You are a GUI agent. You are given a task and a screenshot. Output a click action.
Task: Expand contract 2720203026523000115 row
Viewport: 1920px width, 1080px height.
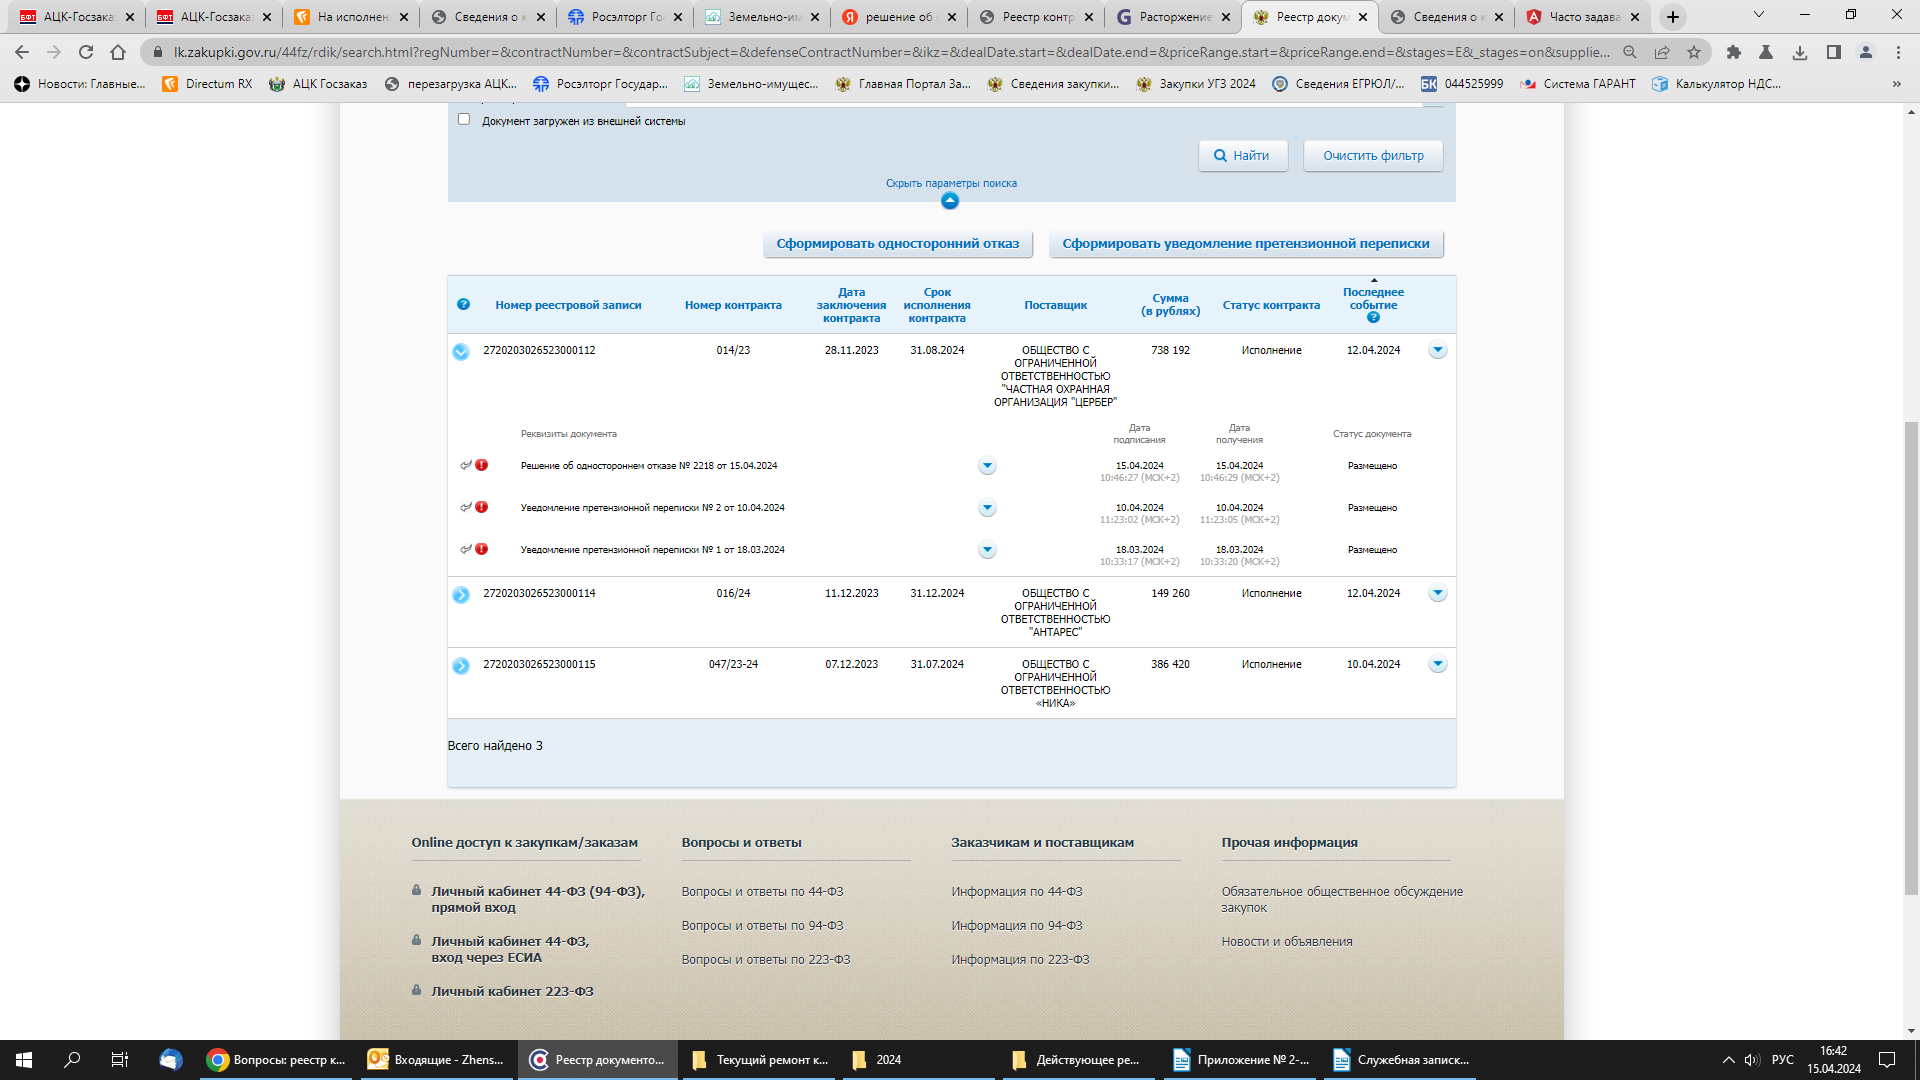point(461,666)
